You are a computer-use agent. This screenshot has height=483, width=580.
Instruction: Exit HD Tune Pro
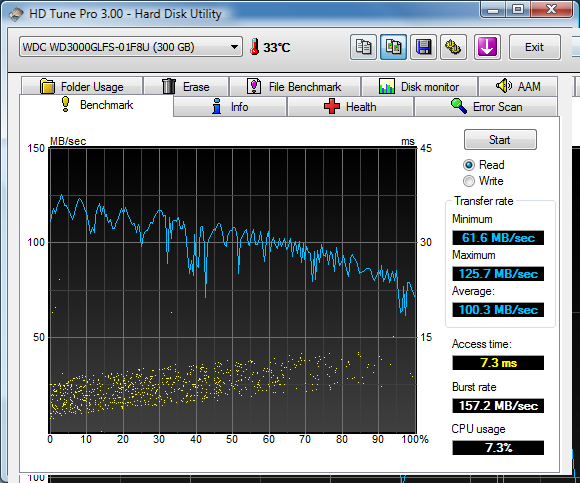tap(535, 47)
